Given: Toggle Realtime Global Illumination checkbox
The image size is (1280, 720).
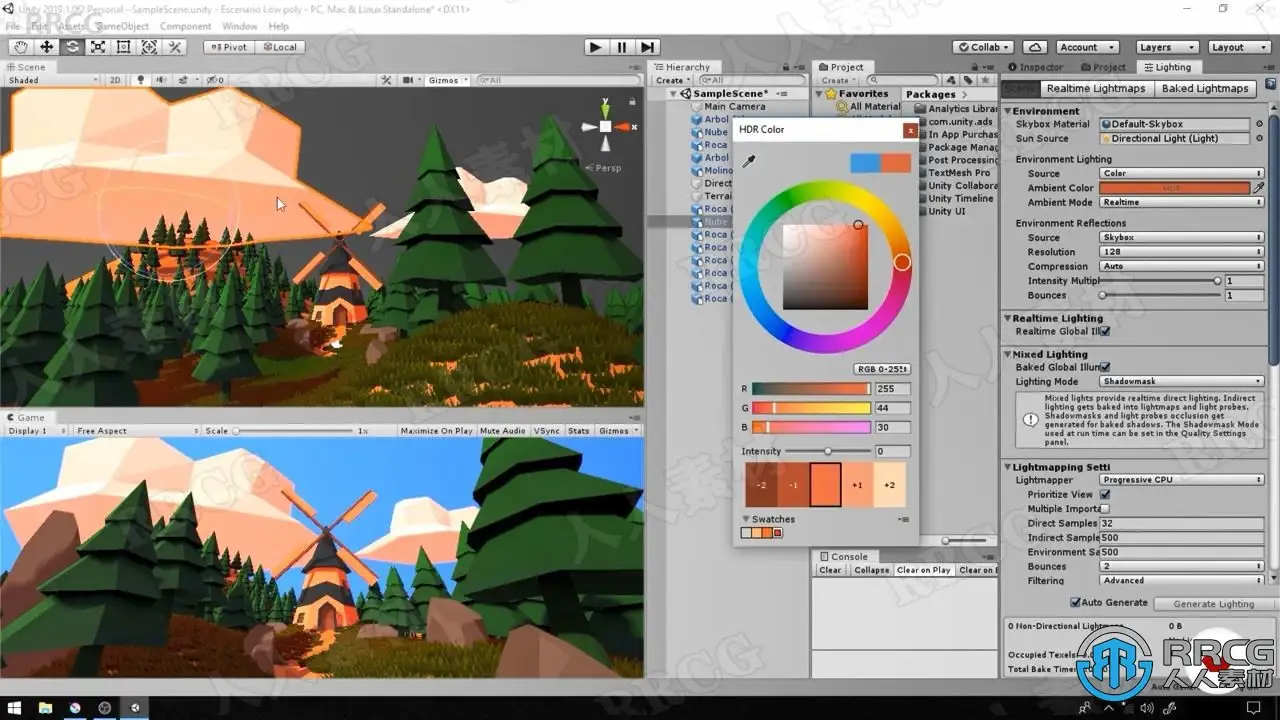Looking at the screenshot, I should (x=1105, y=331).
